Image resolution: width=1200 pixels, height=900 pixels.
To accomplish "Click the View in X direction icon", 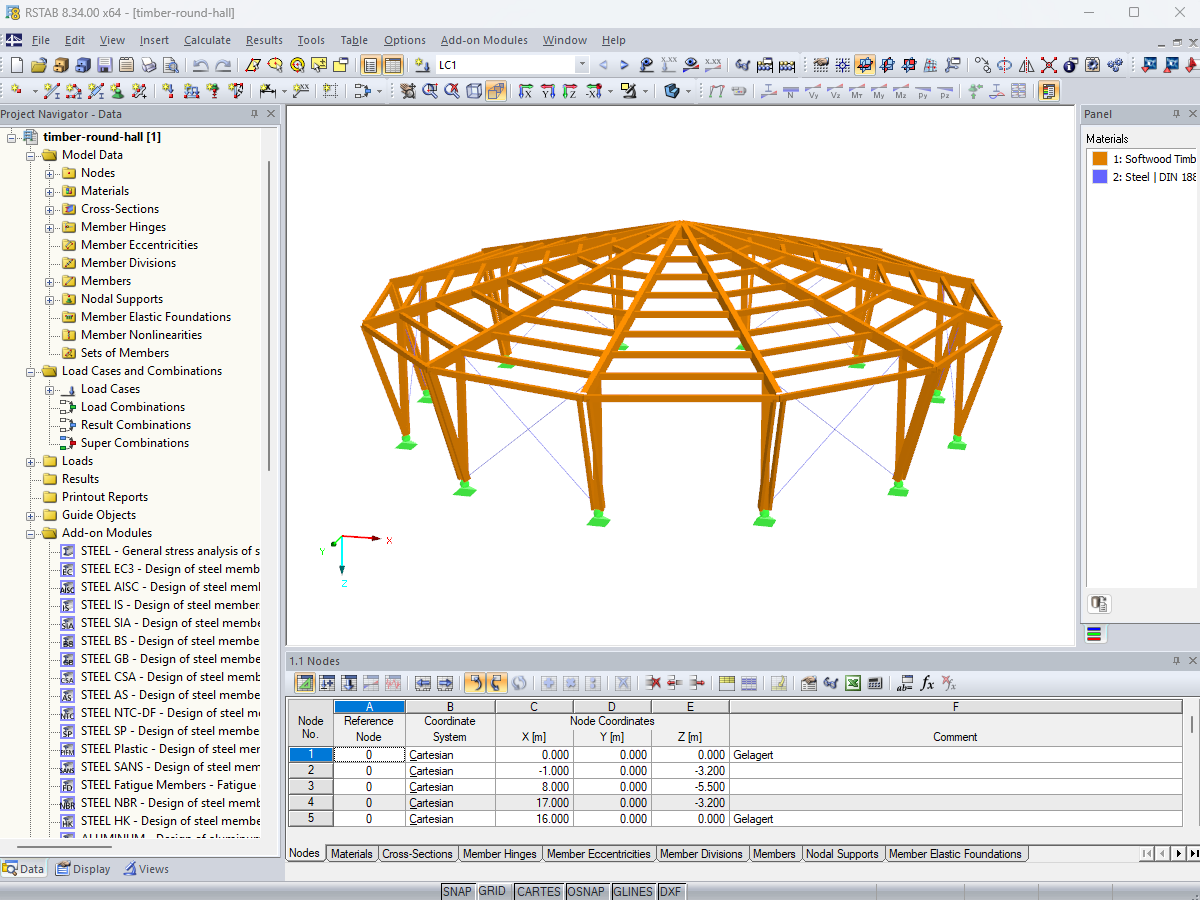I will pos(525,91).
